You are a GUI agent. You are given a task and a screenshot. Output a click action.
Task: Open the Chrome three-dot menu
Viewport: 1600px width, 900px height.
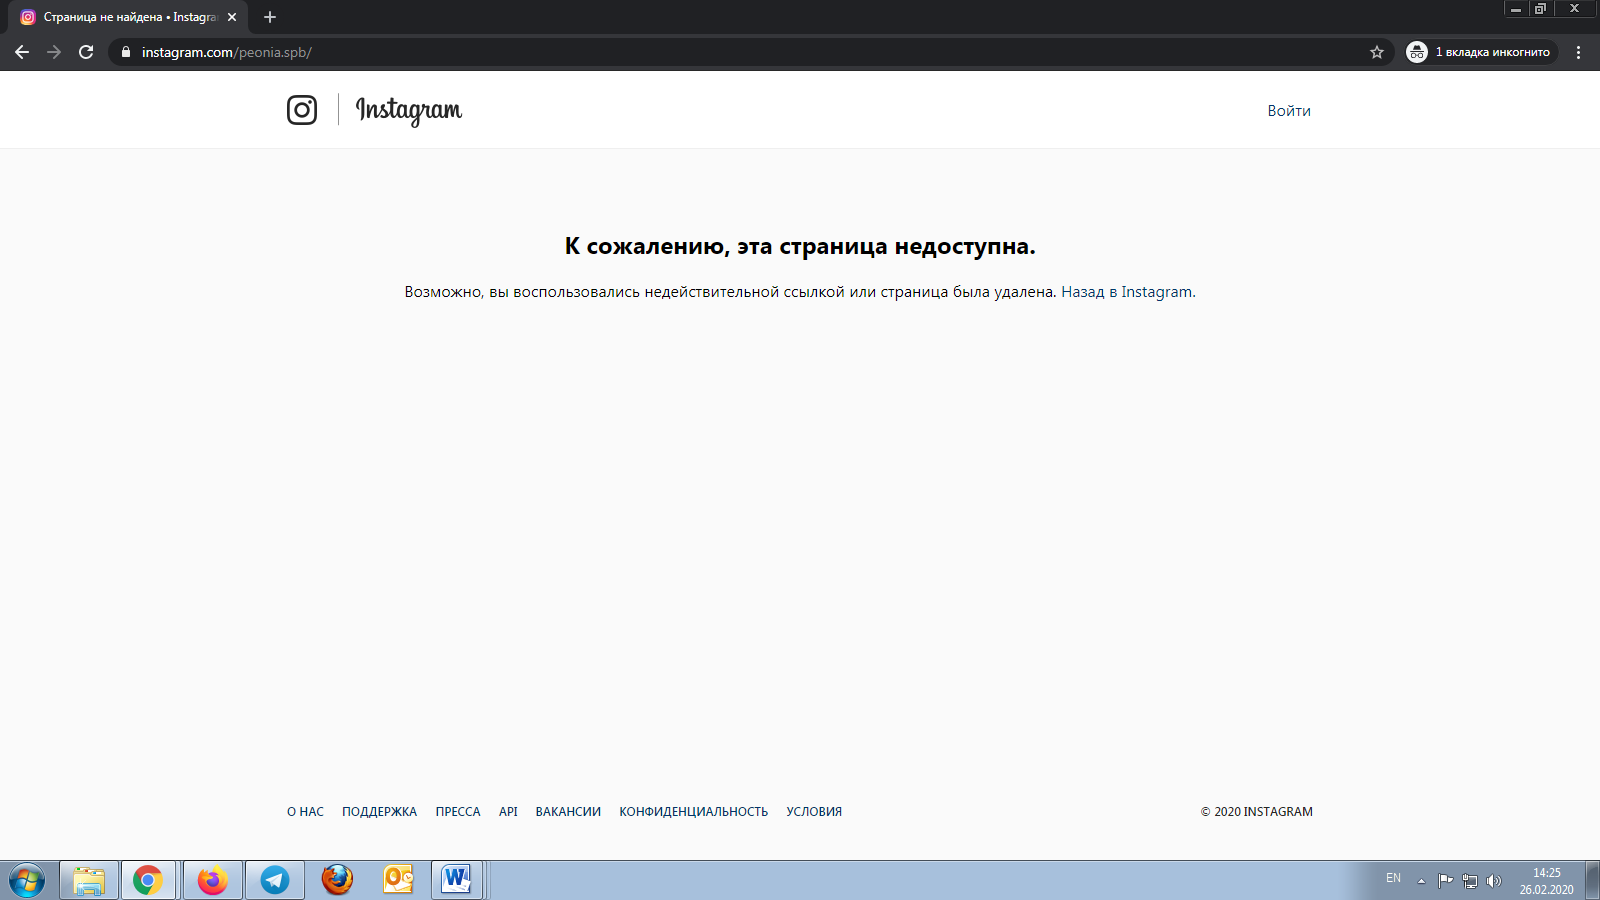(x=1579, y=52)
